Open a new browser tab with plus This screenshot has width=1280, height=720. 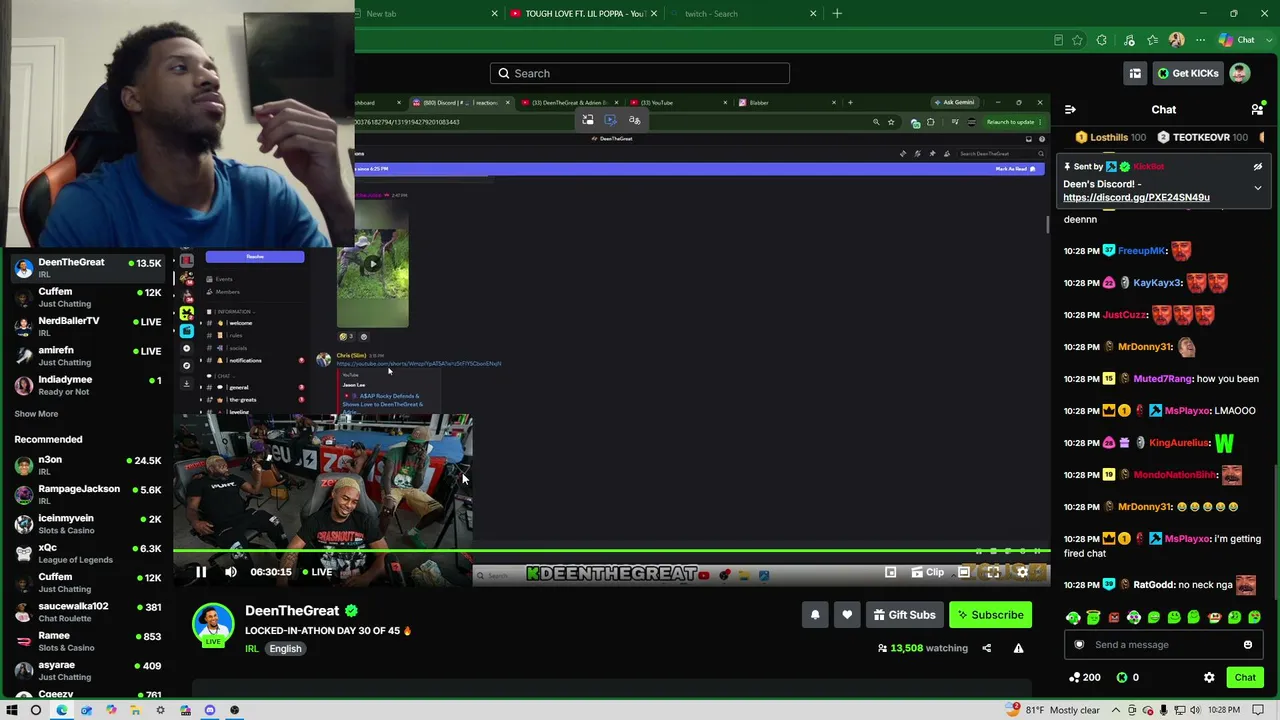[x=837, y=14]
